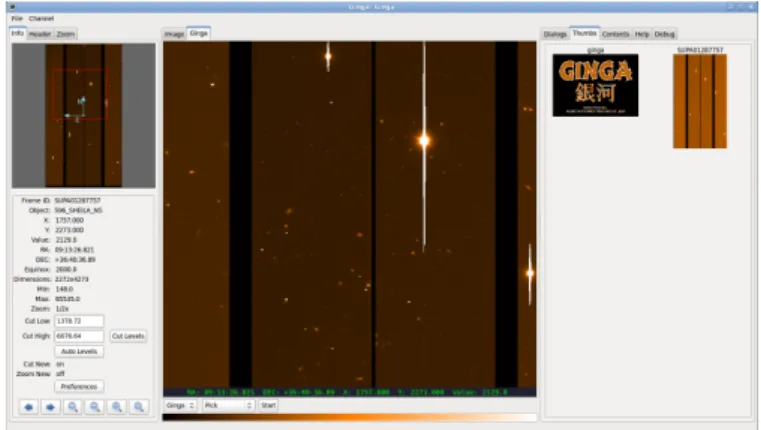Click the Min value 148.0

point(64,289)
